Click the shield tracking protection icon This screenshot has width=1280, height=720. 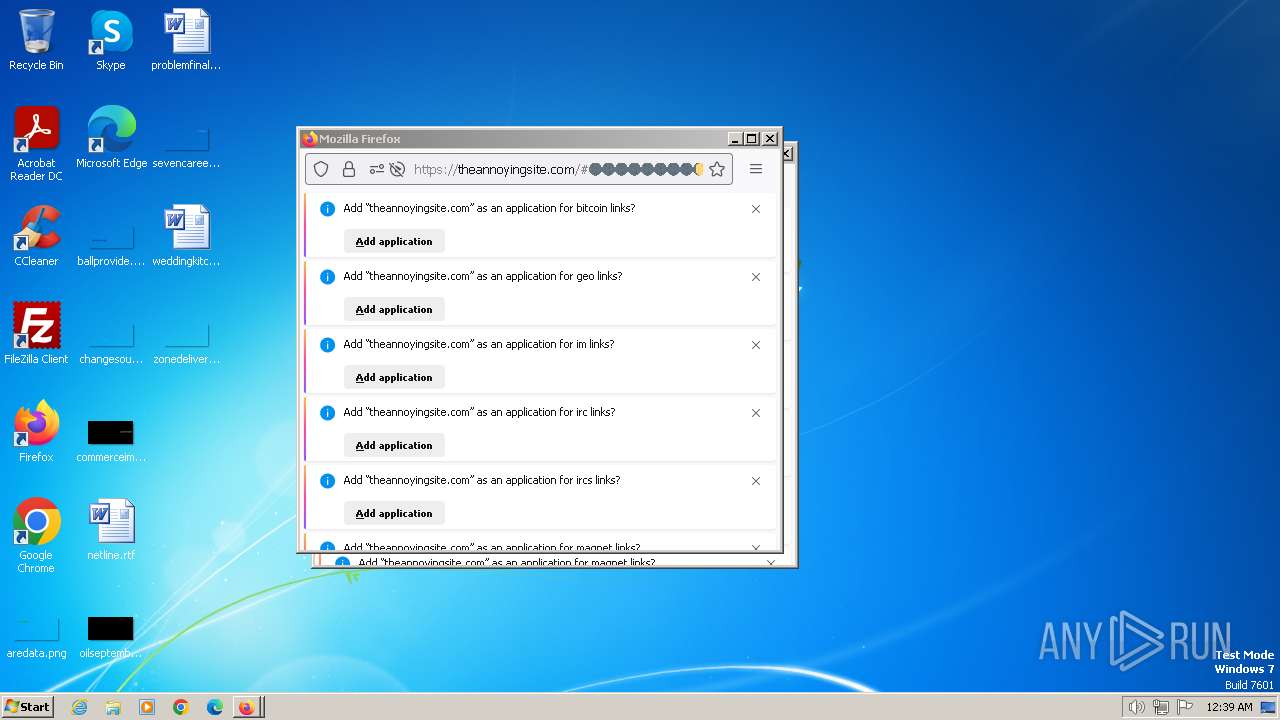(x=321, y=170)
